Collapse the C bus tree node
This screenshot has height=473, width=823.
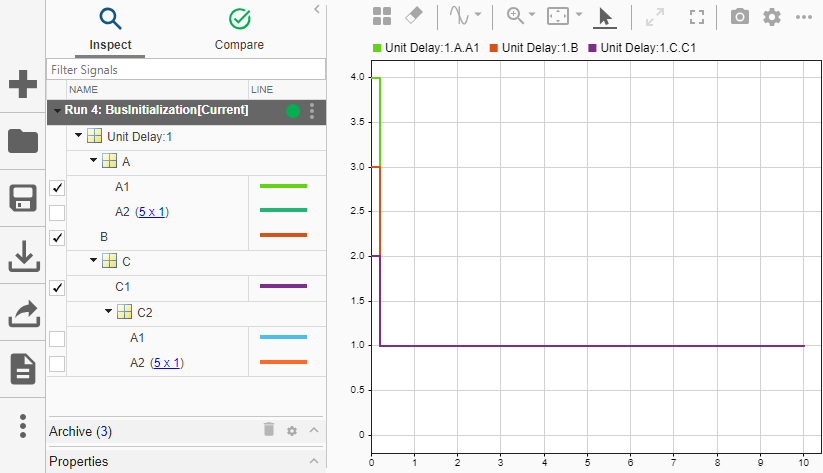coord(93,260)
